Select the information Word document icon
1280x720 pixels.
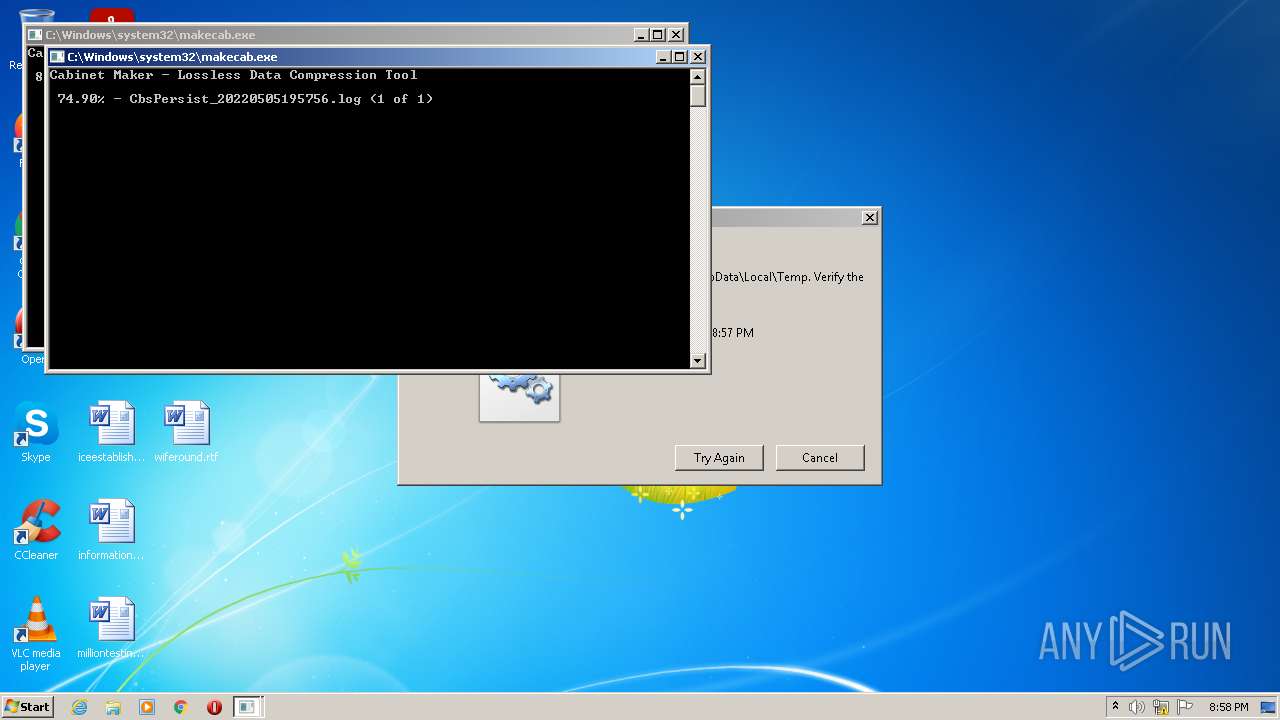[x=111, y=530]
